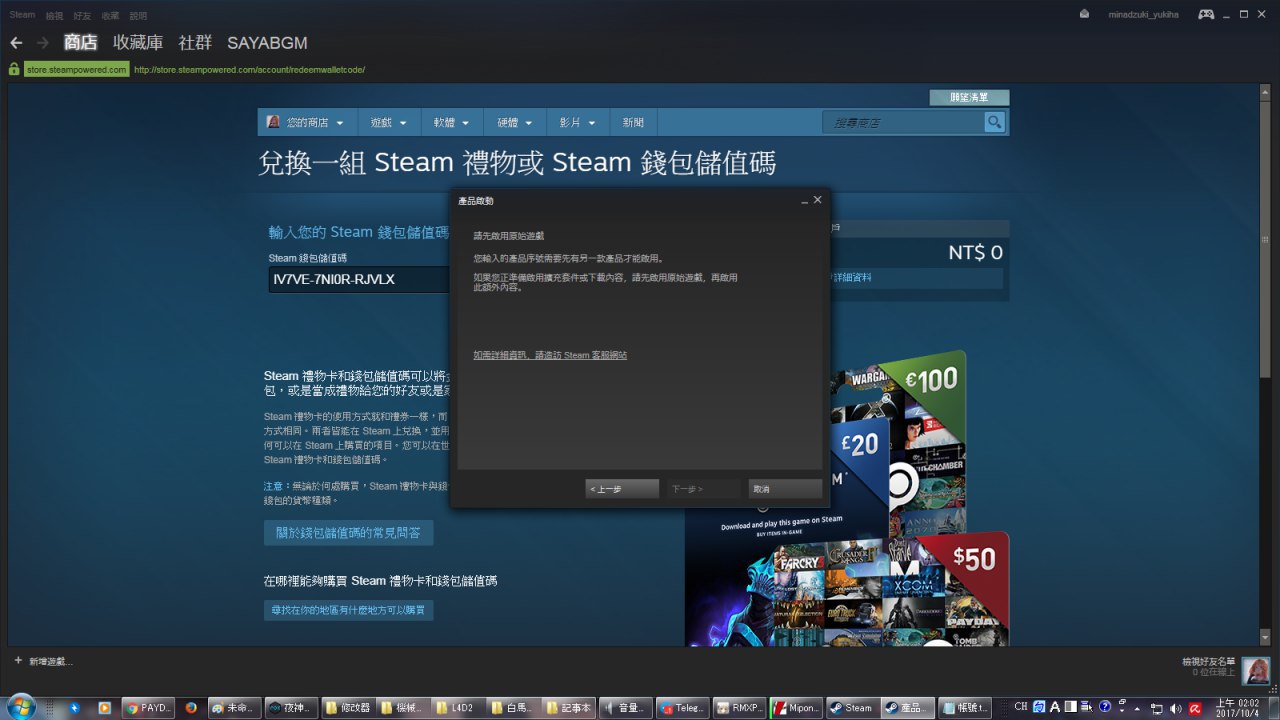1280x720 pixels.
Task: Open the SAYABGM profile tab
Action: (x=267, y=43)
